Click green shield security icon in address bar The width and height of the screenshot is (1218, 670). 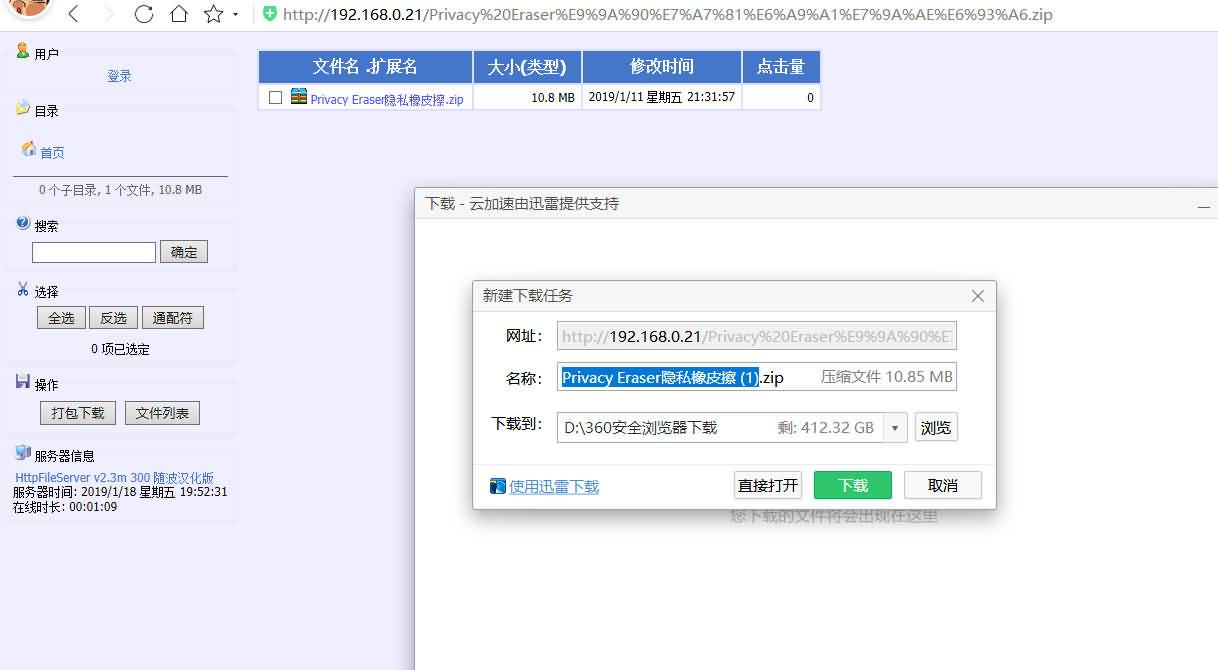click(x=269, y=14)
